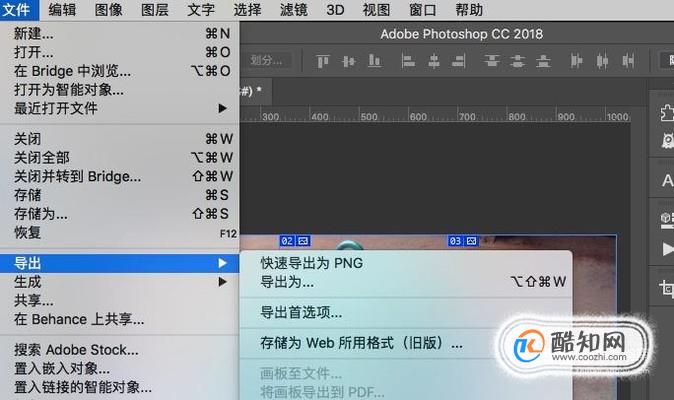Click the play actions panel icon

pos(668,249)
